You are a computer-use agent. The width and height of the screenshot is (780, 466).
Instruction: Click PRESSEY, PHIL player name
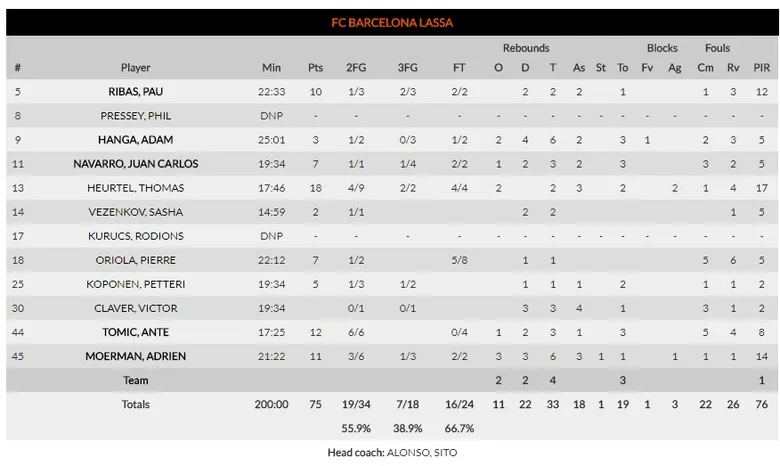[136, 116]
